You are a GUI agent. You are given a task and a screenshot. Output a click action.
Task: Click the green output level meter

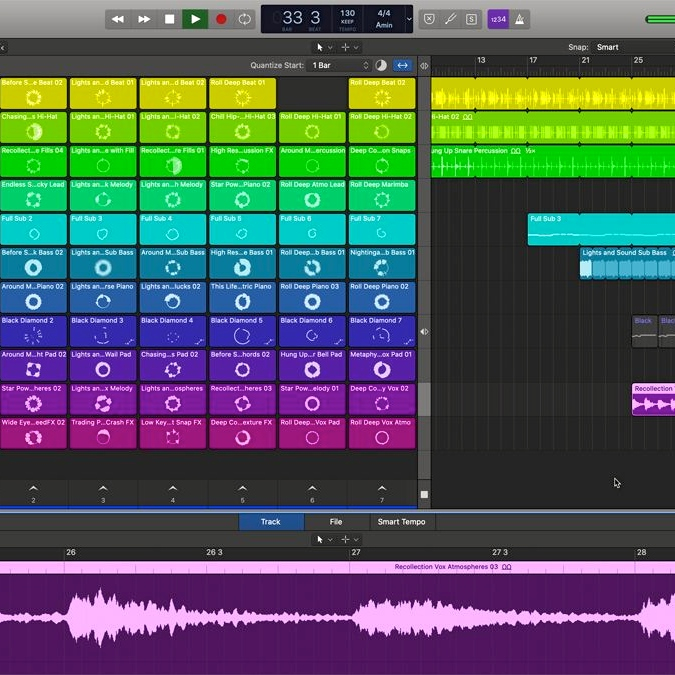[660, 19]
